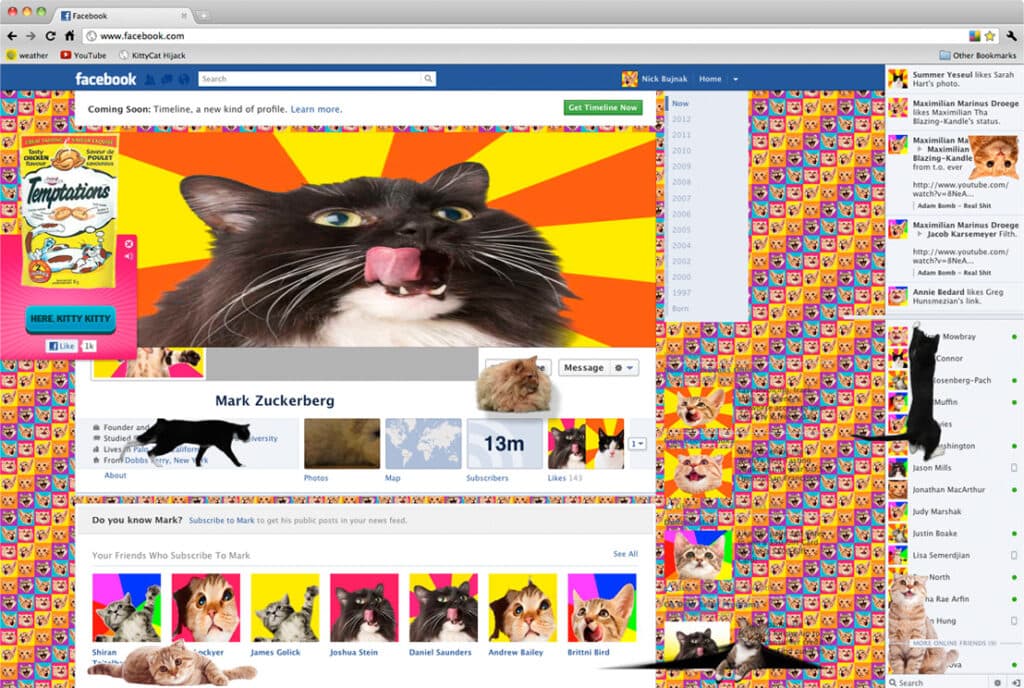
Task: Expand the account dropdown arrow beside Home
Action: pos(735,79)
